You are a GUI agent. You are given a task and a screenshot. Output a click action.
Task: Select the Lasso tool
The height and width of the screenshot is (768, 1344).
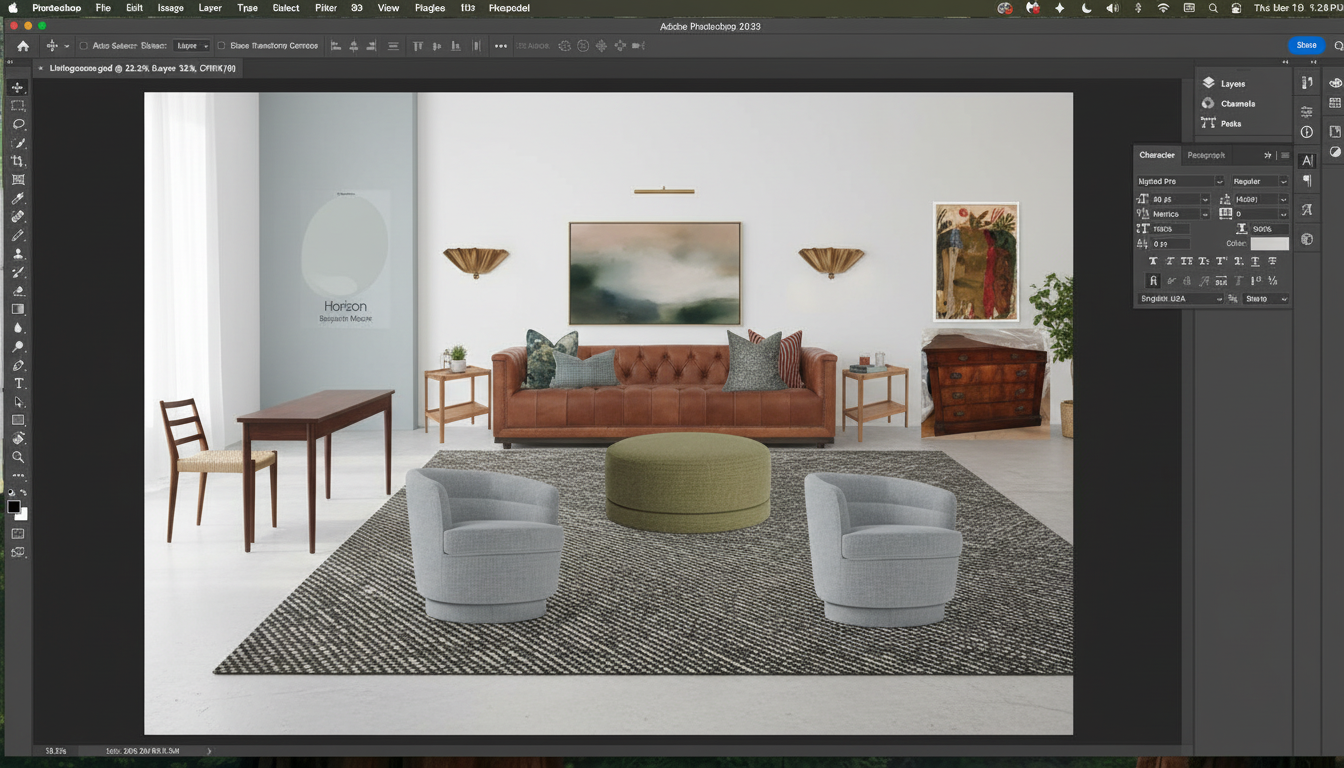point(18,124)
